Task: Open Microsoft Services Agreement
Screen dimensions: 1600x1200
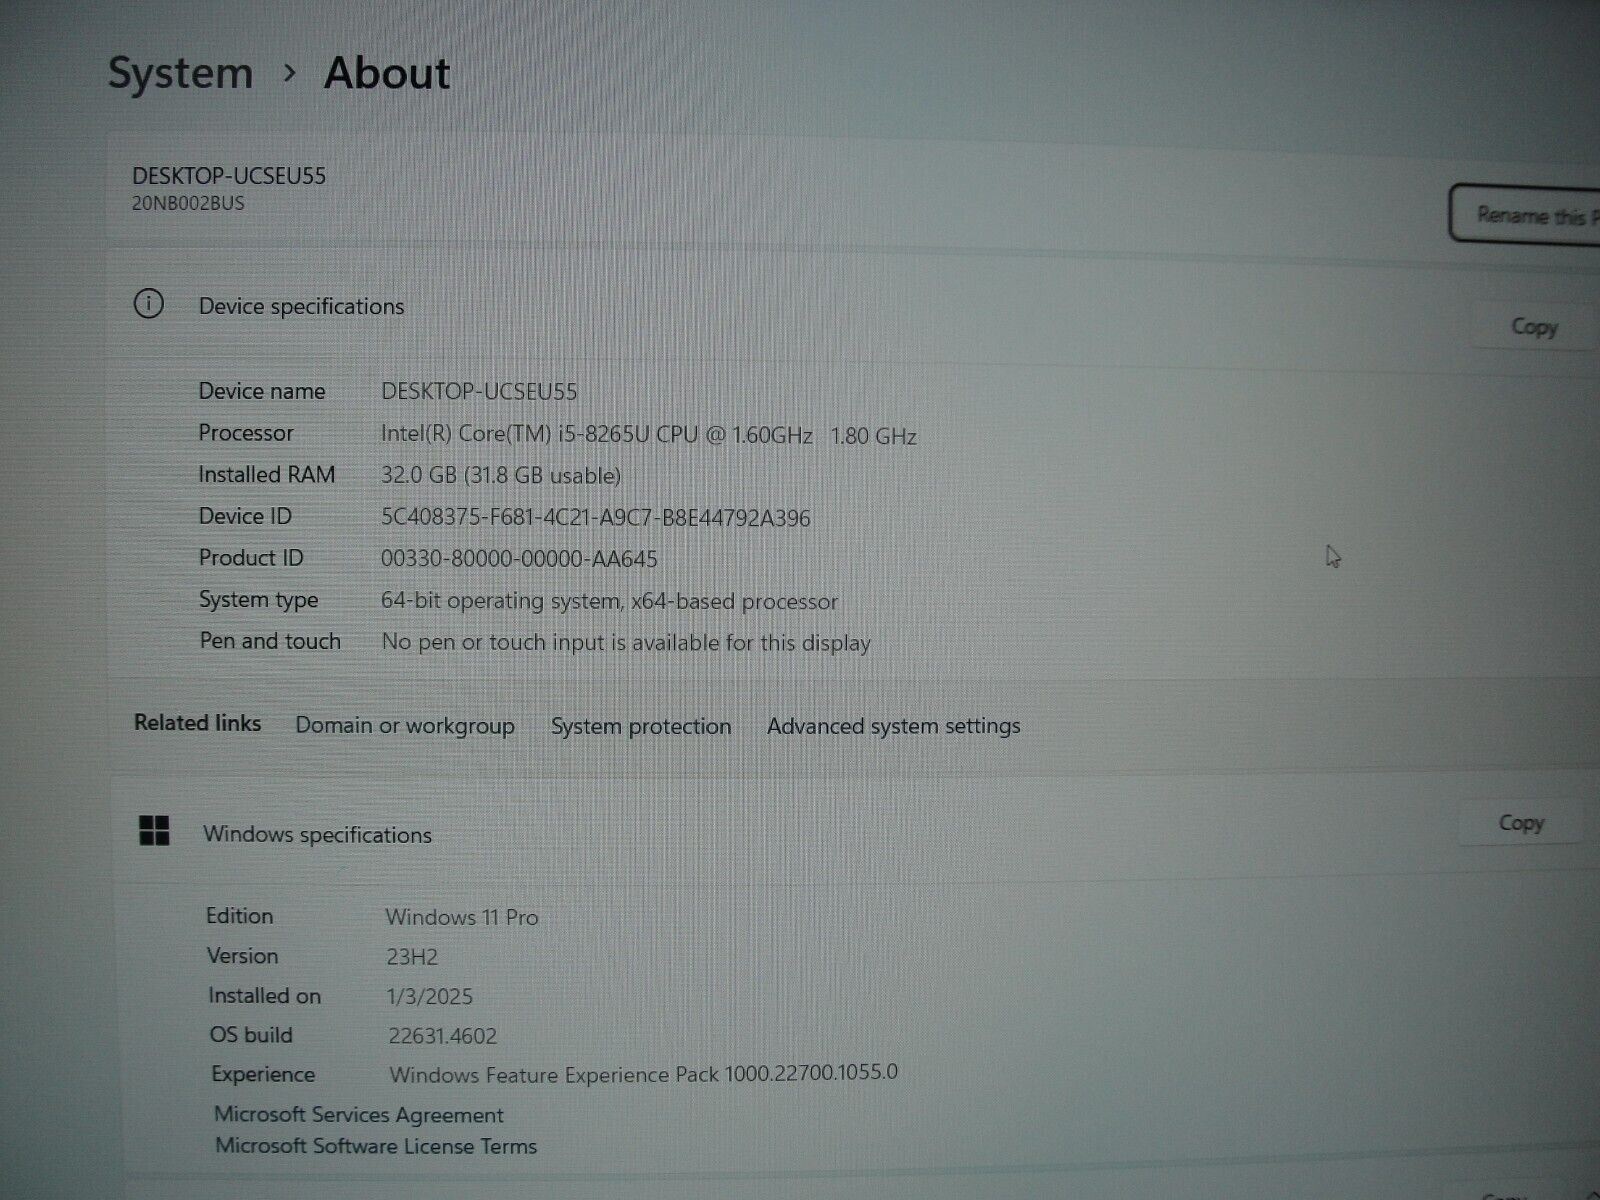Action: point(359,1114)
